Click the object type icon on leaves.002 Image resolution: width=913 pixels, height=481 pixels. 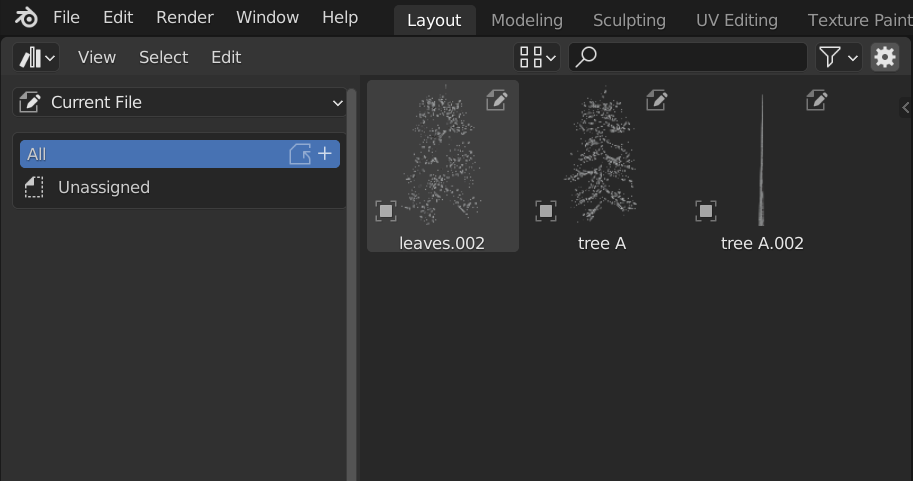pyautogui.click(x=385, y=211)
